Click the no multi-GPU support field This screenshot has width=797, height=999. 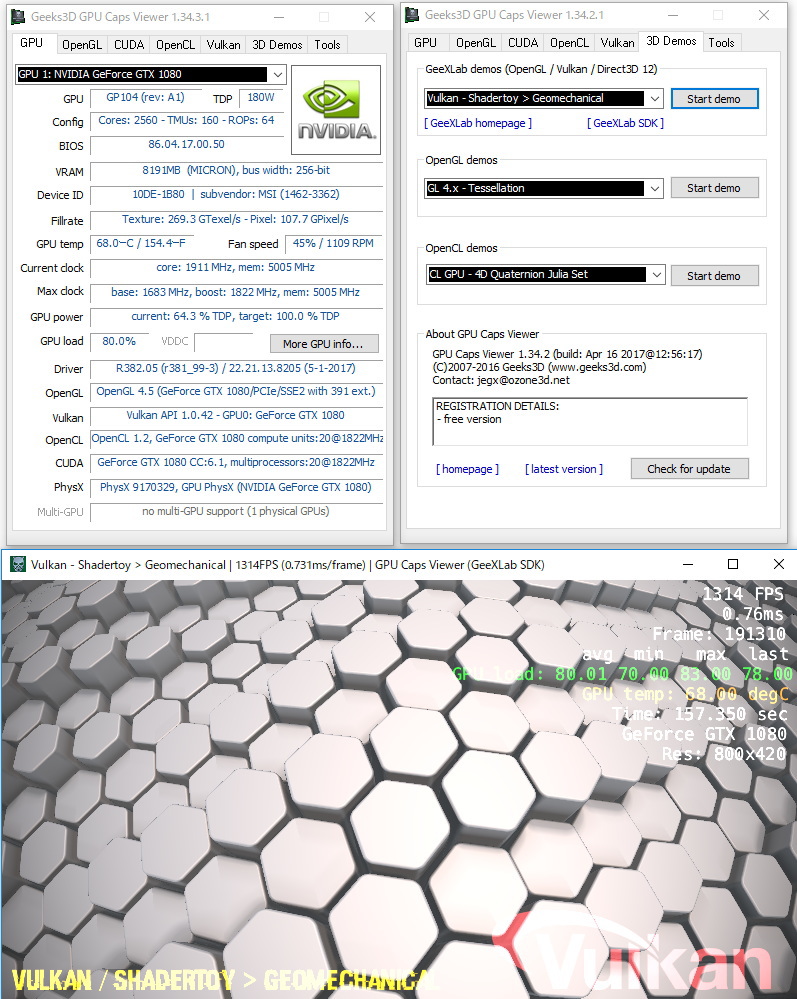(236, 512)
